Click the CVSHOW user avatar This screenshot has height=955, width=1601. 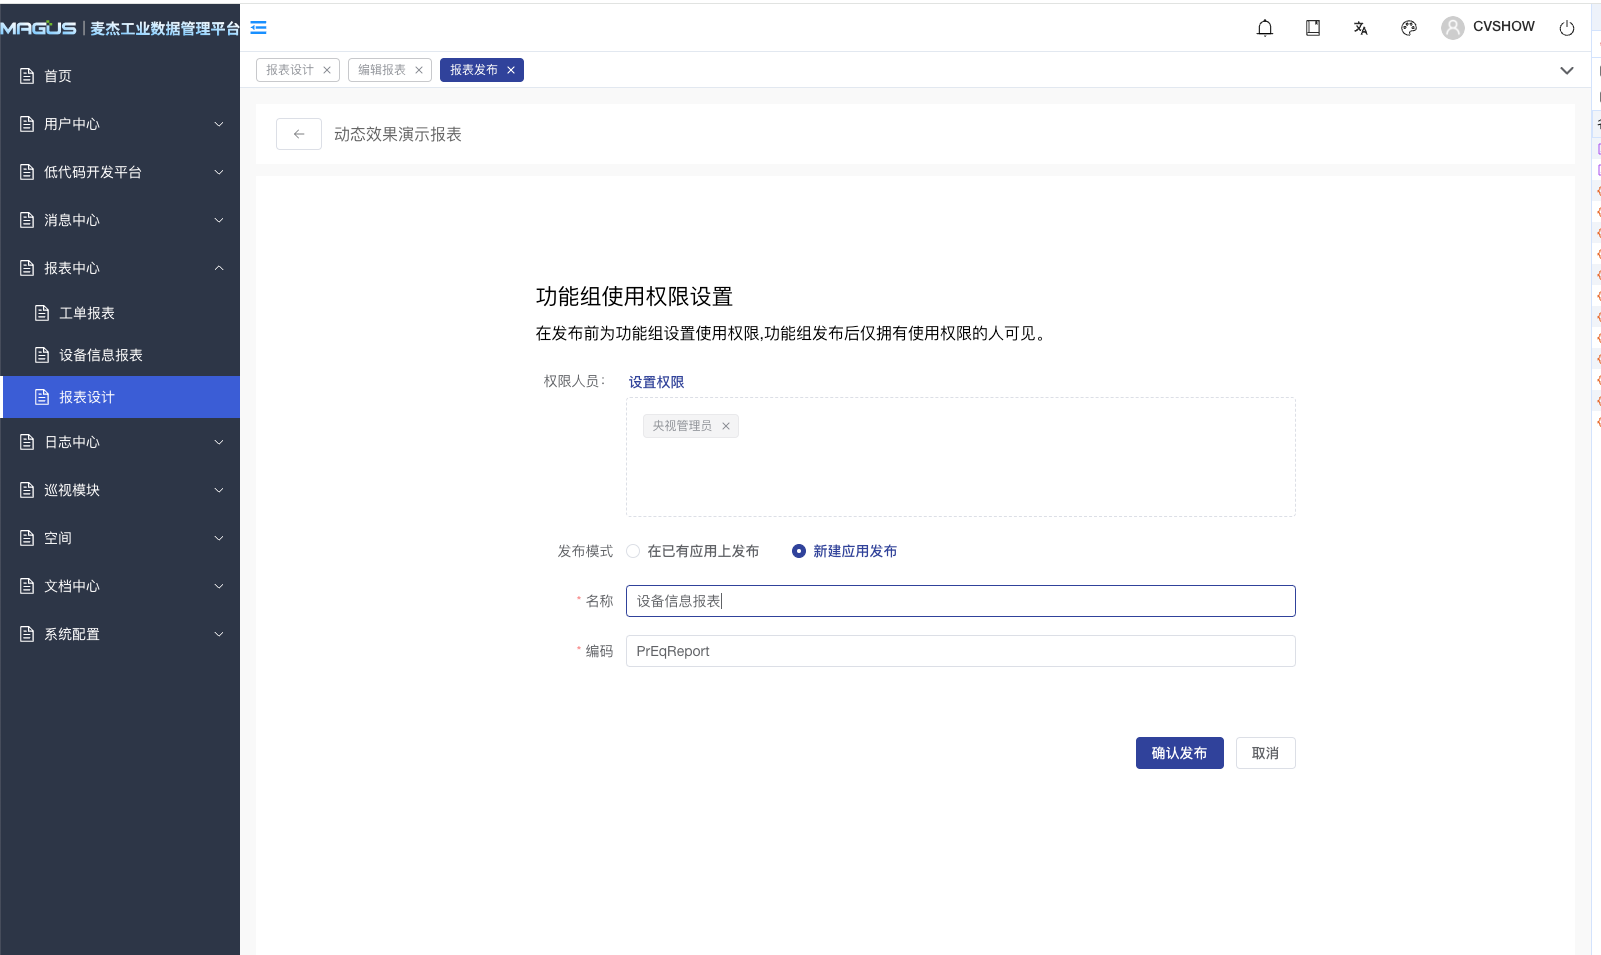[x=1453, y=28]
